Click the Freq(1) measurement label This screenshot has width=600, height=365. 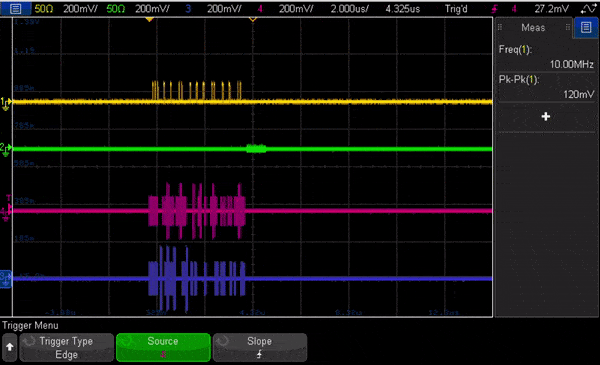pyautogui.click(x=515, y=49)
